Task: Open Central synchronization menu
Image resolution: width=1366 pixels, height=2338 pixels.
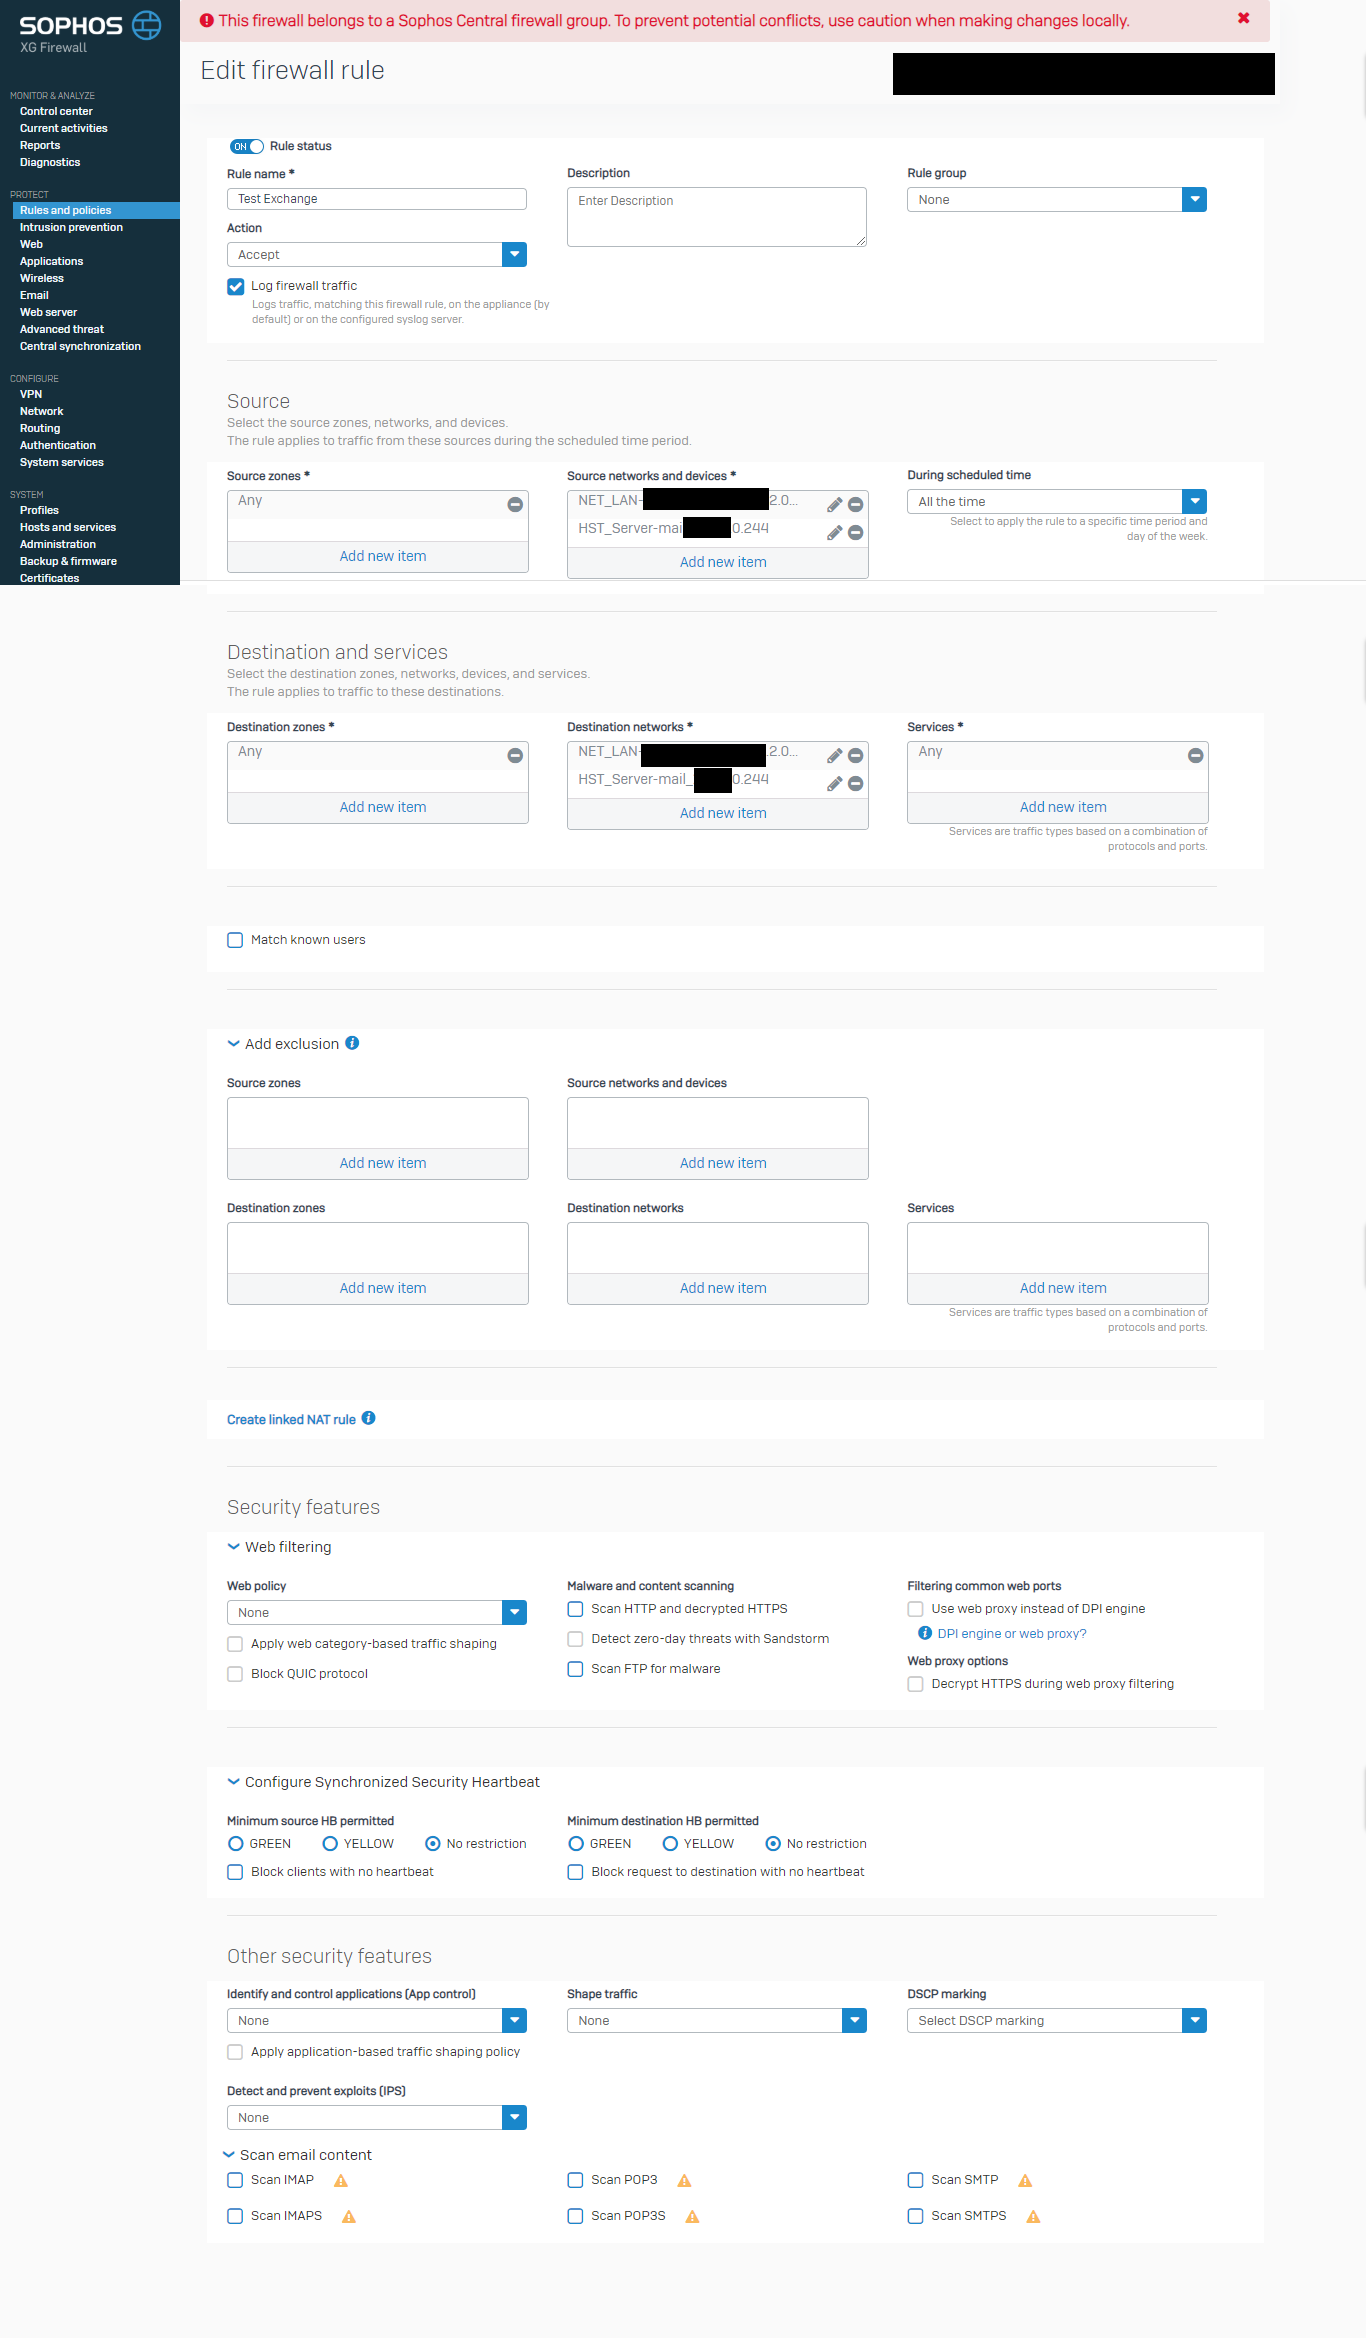Action: 80,347
